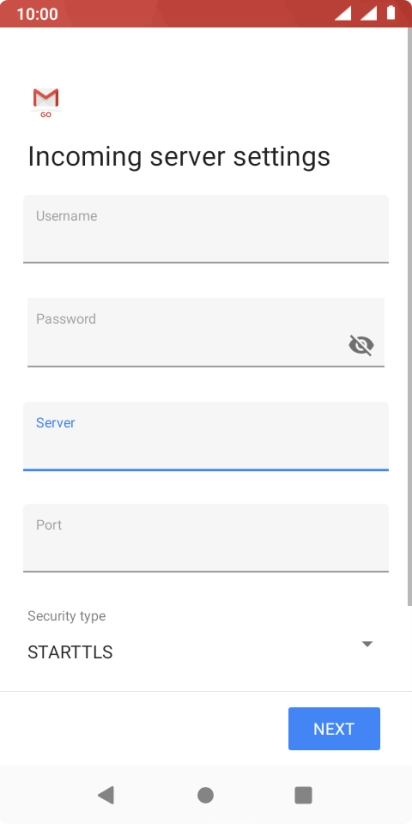Focus the Password input field
Screen dimensions: 412x824
pyautogui.click(x=205, y=332)
